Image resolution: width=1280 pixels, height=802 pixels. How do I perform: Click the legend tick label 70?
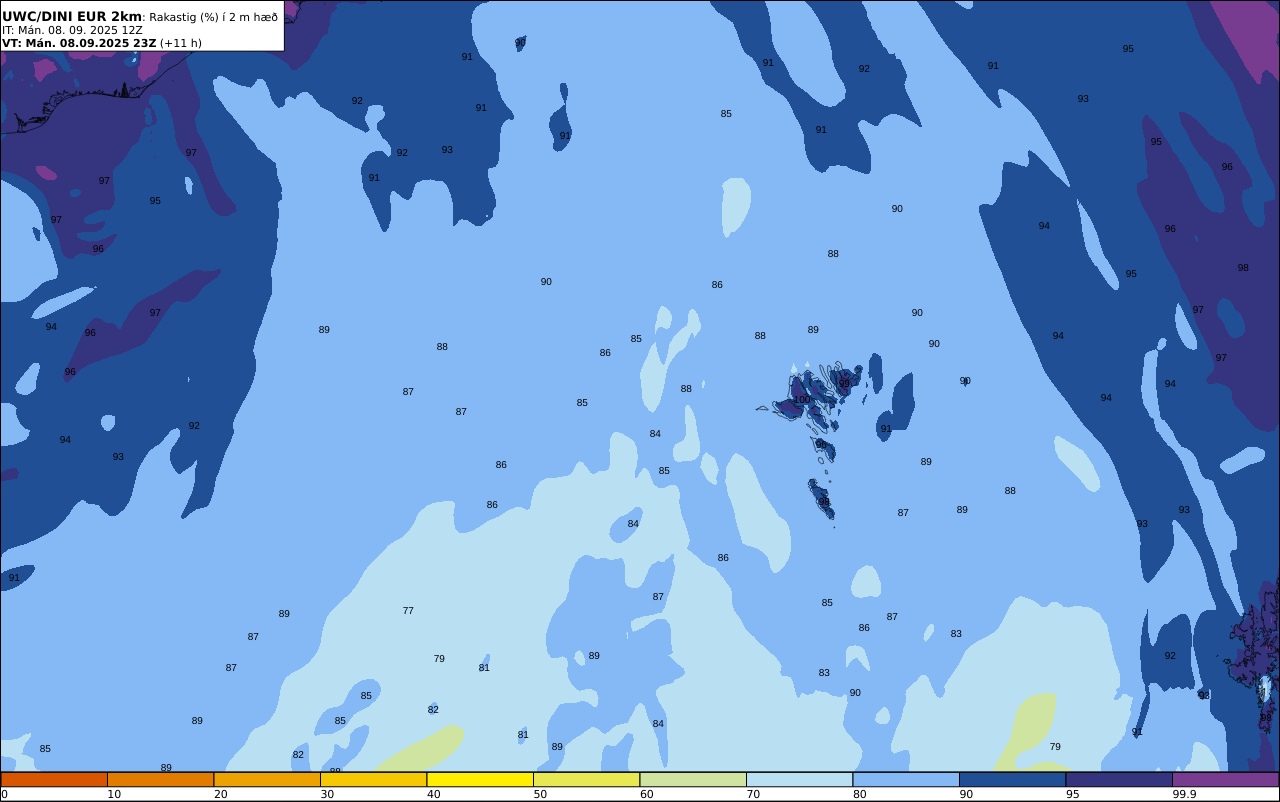(x=753, y=794)
